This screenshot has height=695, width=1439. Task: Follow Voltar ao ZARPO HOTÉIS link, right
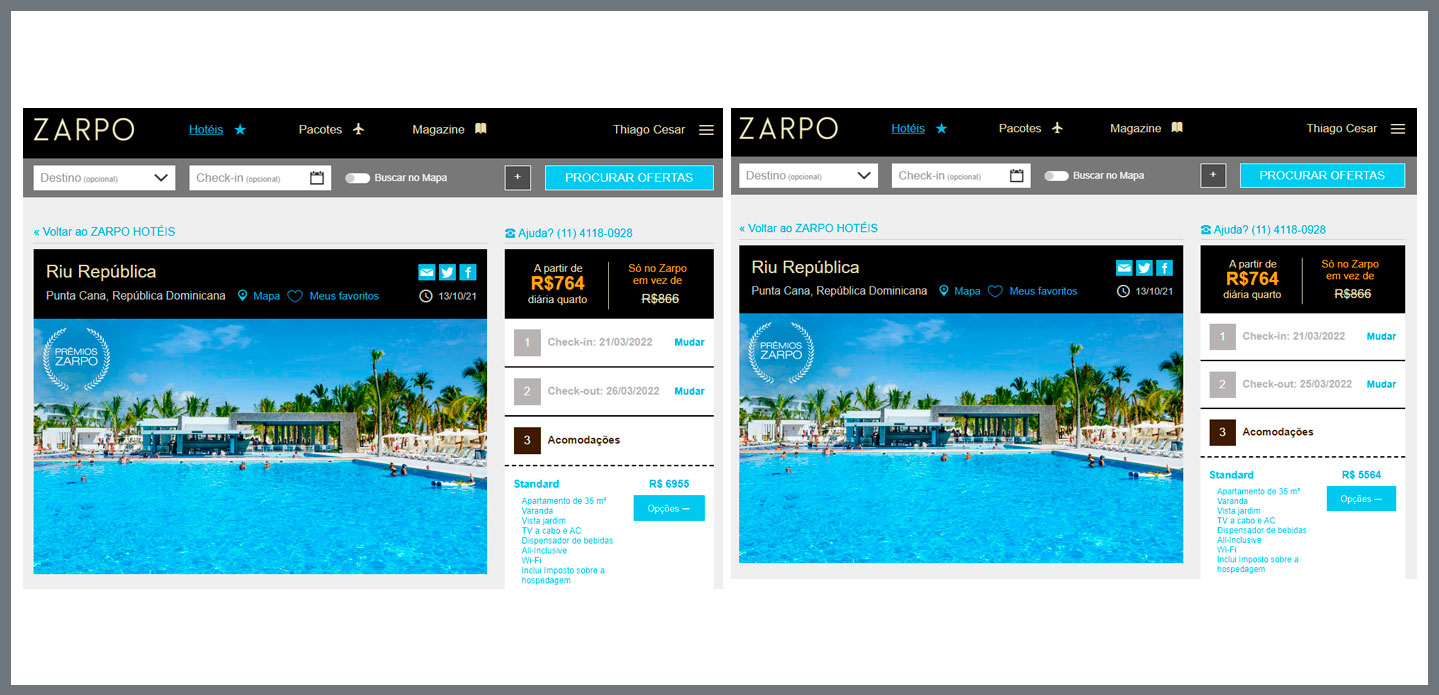click(808, 228)
